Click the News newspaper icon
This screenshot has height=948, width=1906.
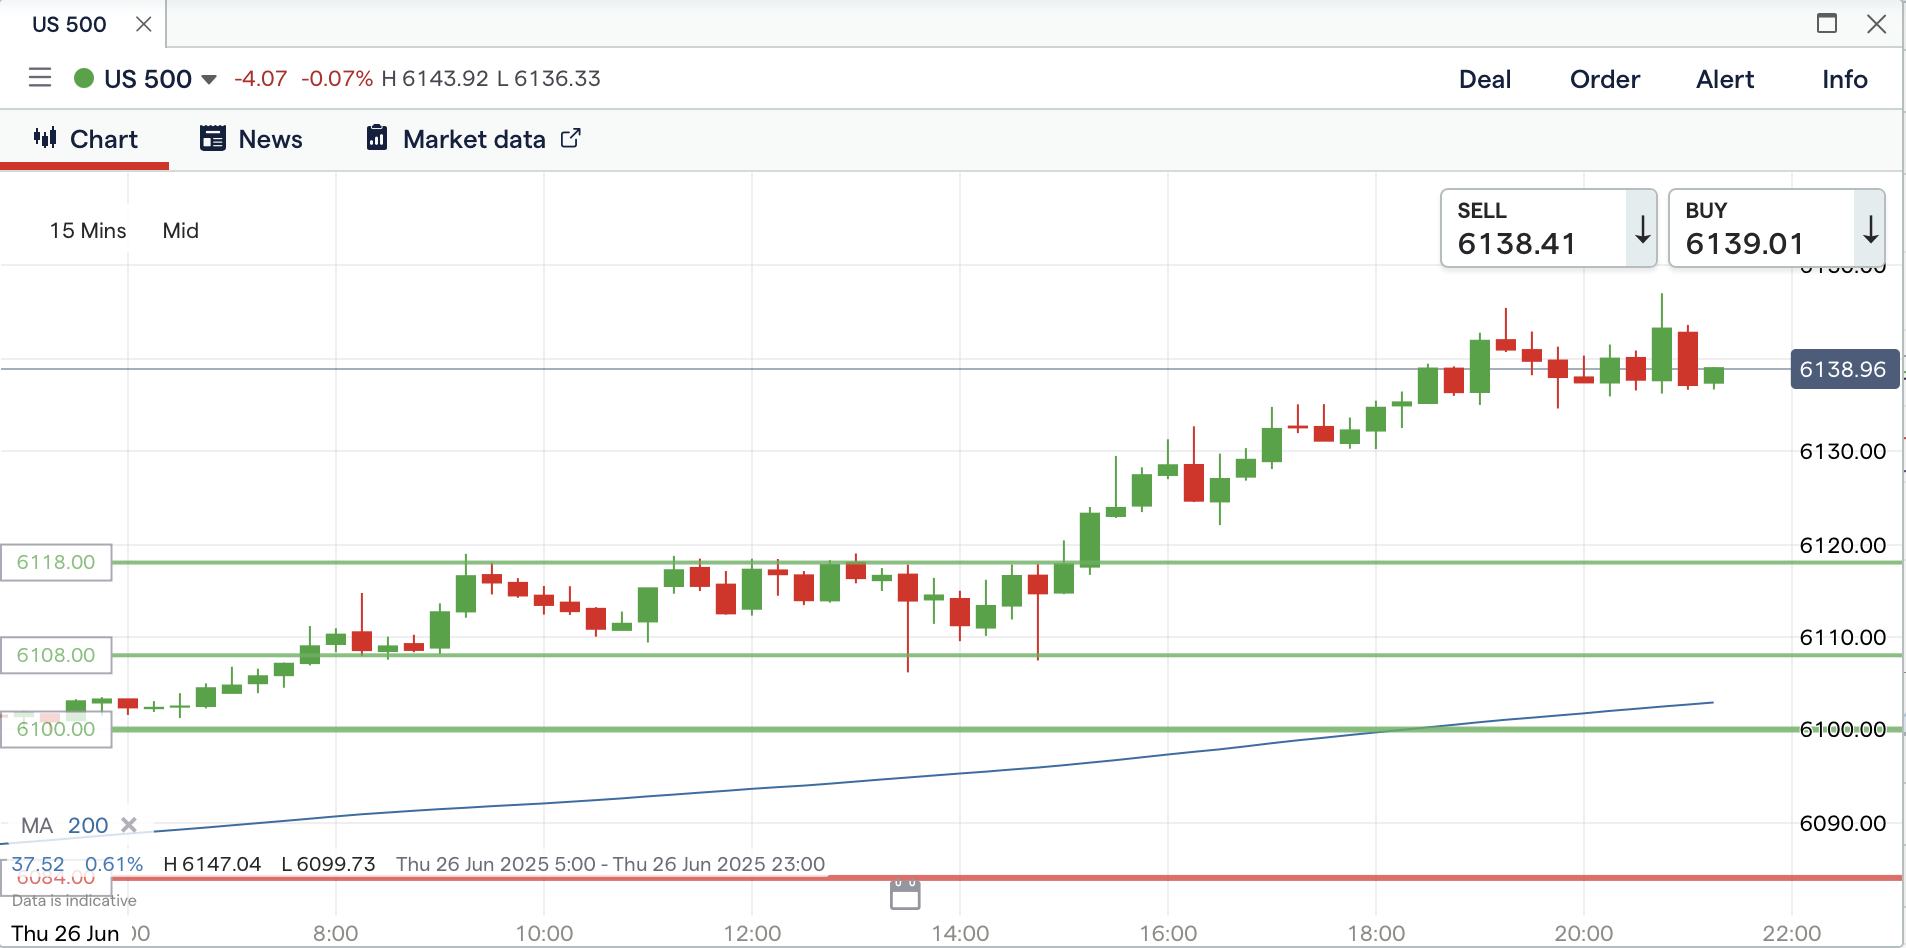[213, 138]
